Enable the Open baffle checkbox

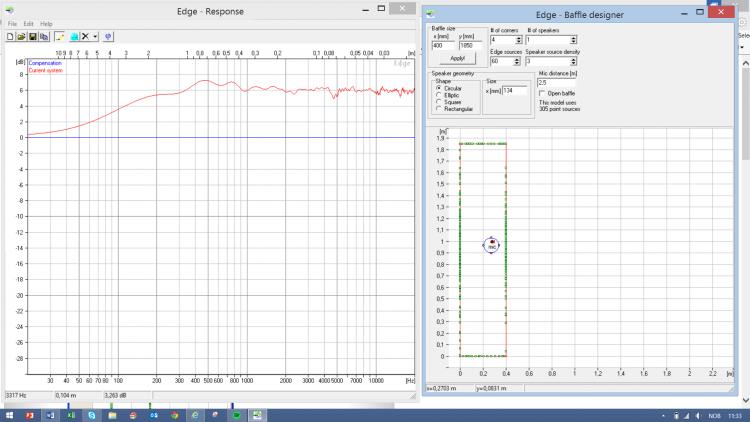[541, 93]
